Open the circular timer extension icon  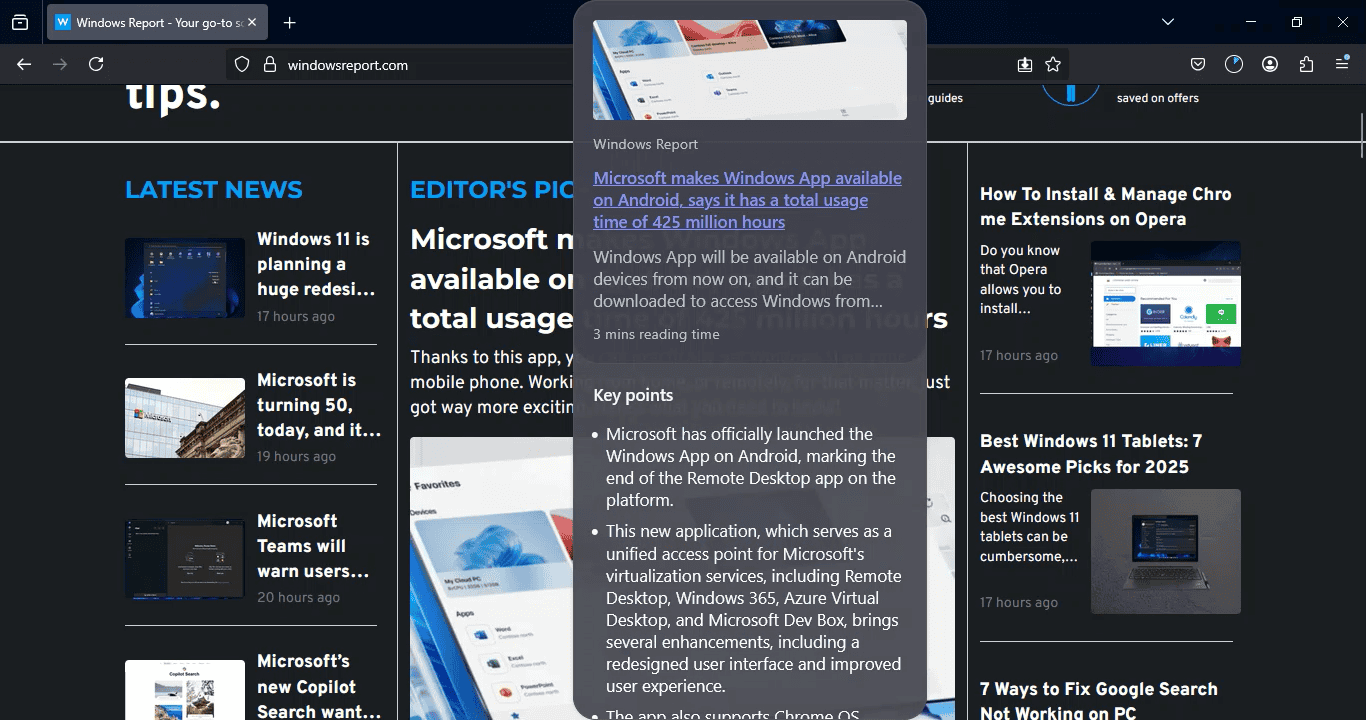point(1234,64)
